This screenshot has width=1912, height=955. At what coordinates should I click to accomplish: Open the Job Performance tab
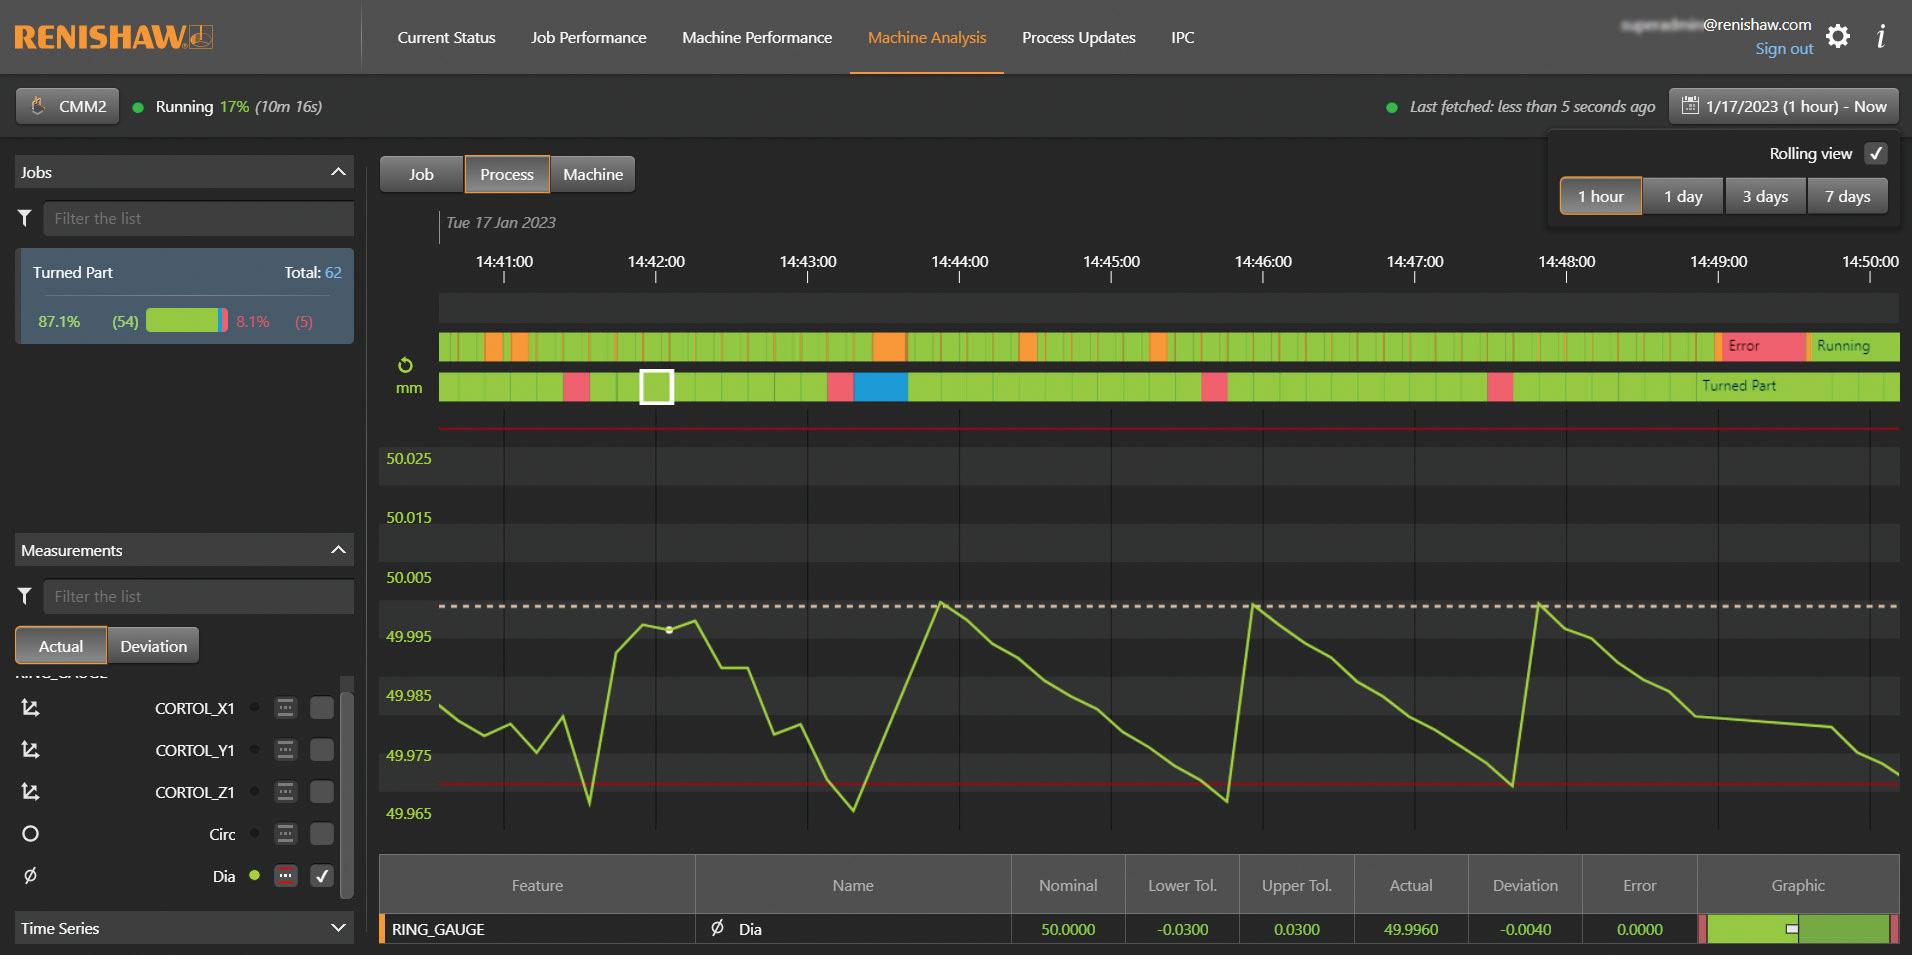coord(589,37)
